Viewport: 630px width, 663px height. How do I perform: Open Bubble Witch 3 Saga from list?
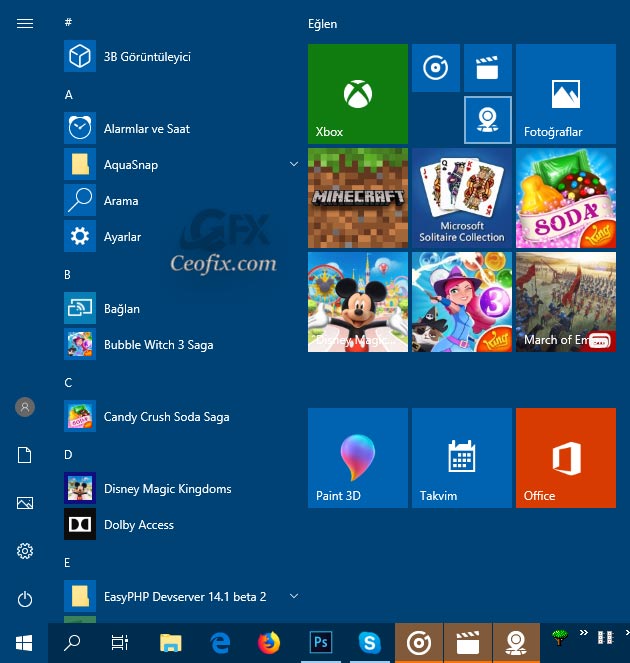click(x=182, y=344)
